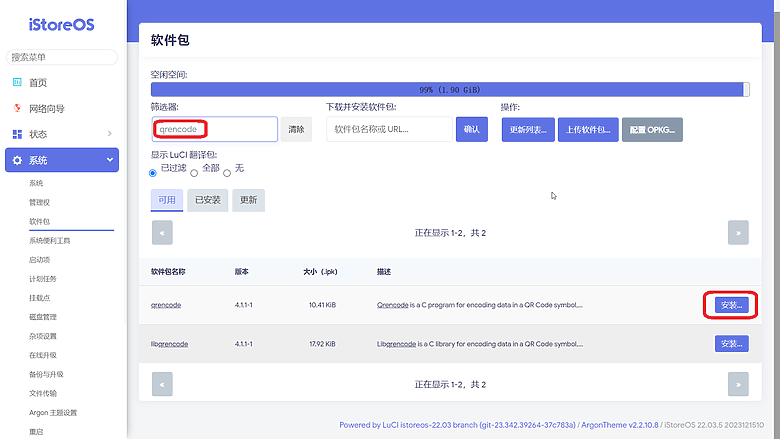The height and width of the screenshot is (439, 780).
Task: Open the ArgonTheme v2.2.10.8 footer link
Action: click(x=619, y=425)
